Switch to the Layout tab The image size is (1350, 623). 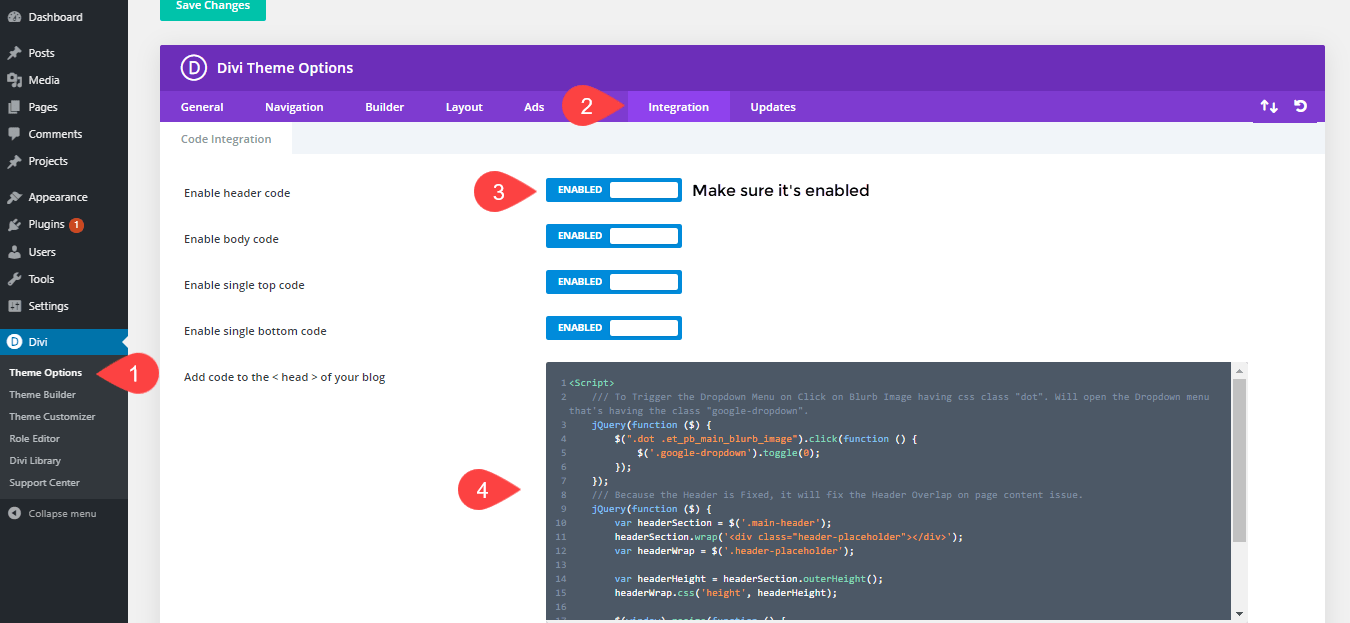[x=464, y=107]
